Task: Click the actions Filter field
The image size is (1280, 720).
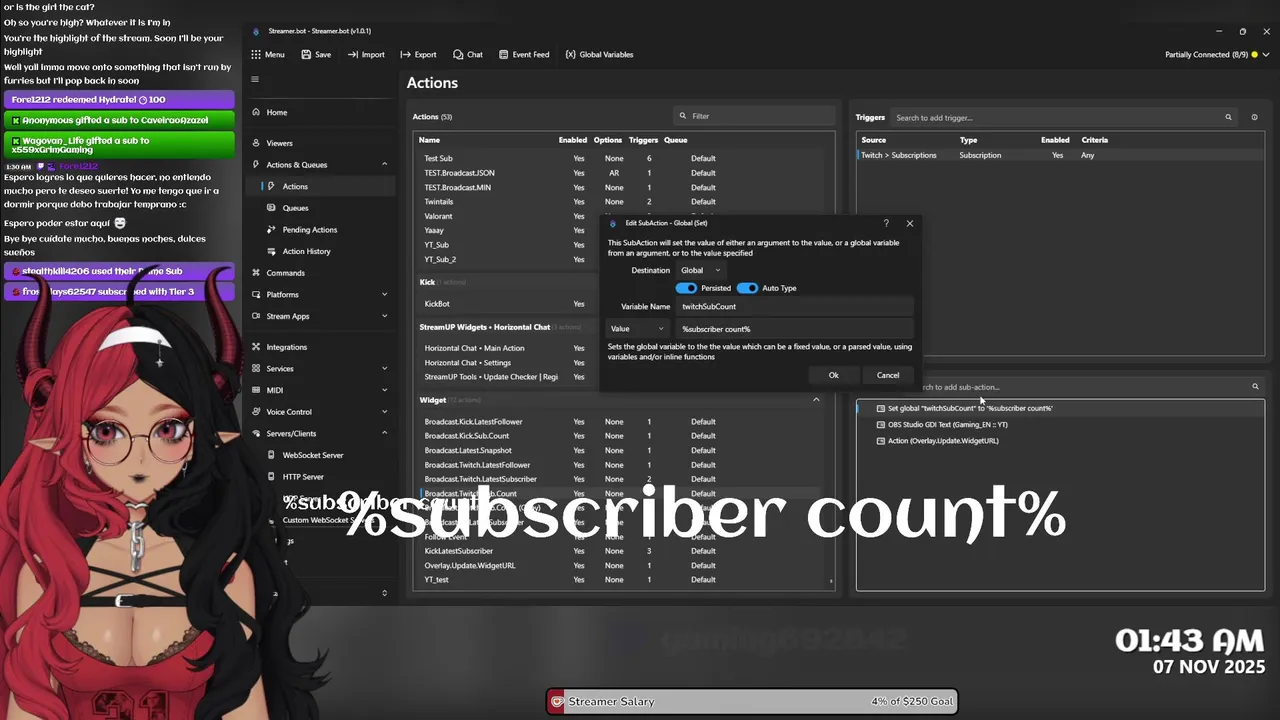Action: [x=755, y=116]
